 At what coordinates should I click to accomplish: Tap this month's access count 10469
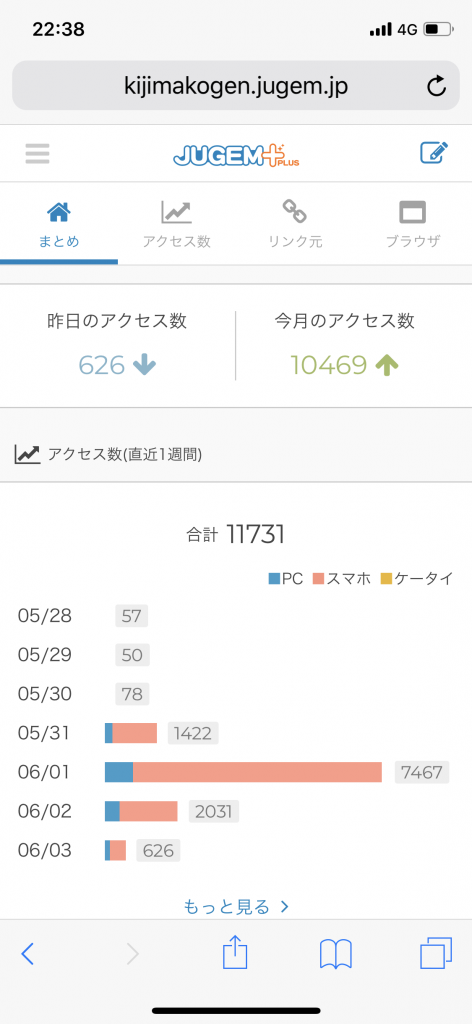329,365
